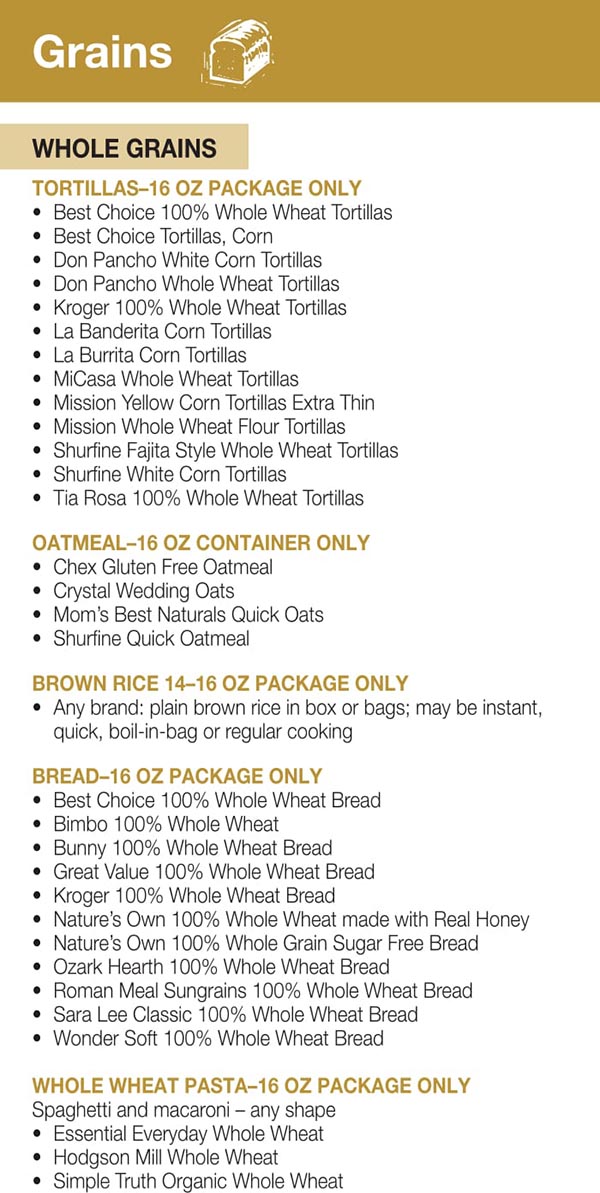
Task: Pick Mom's Best Naturals Quick Oats
Action: pyautogui.click(x=188, y=615)
